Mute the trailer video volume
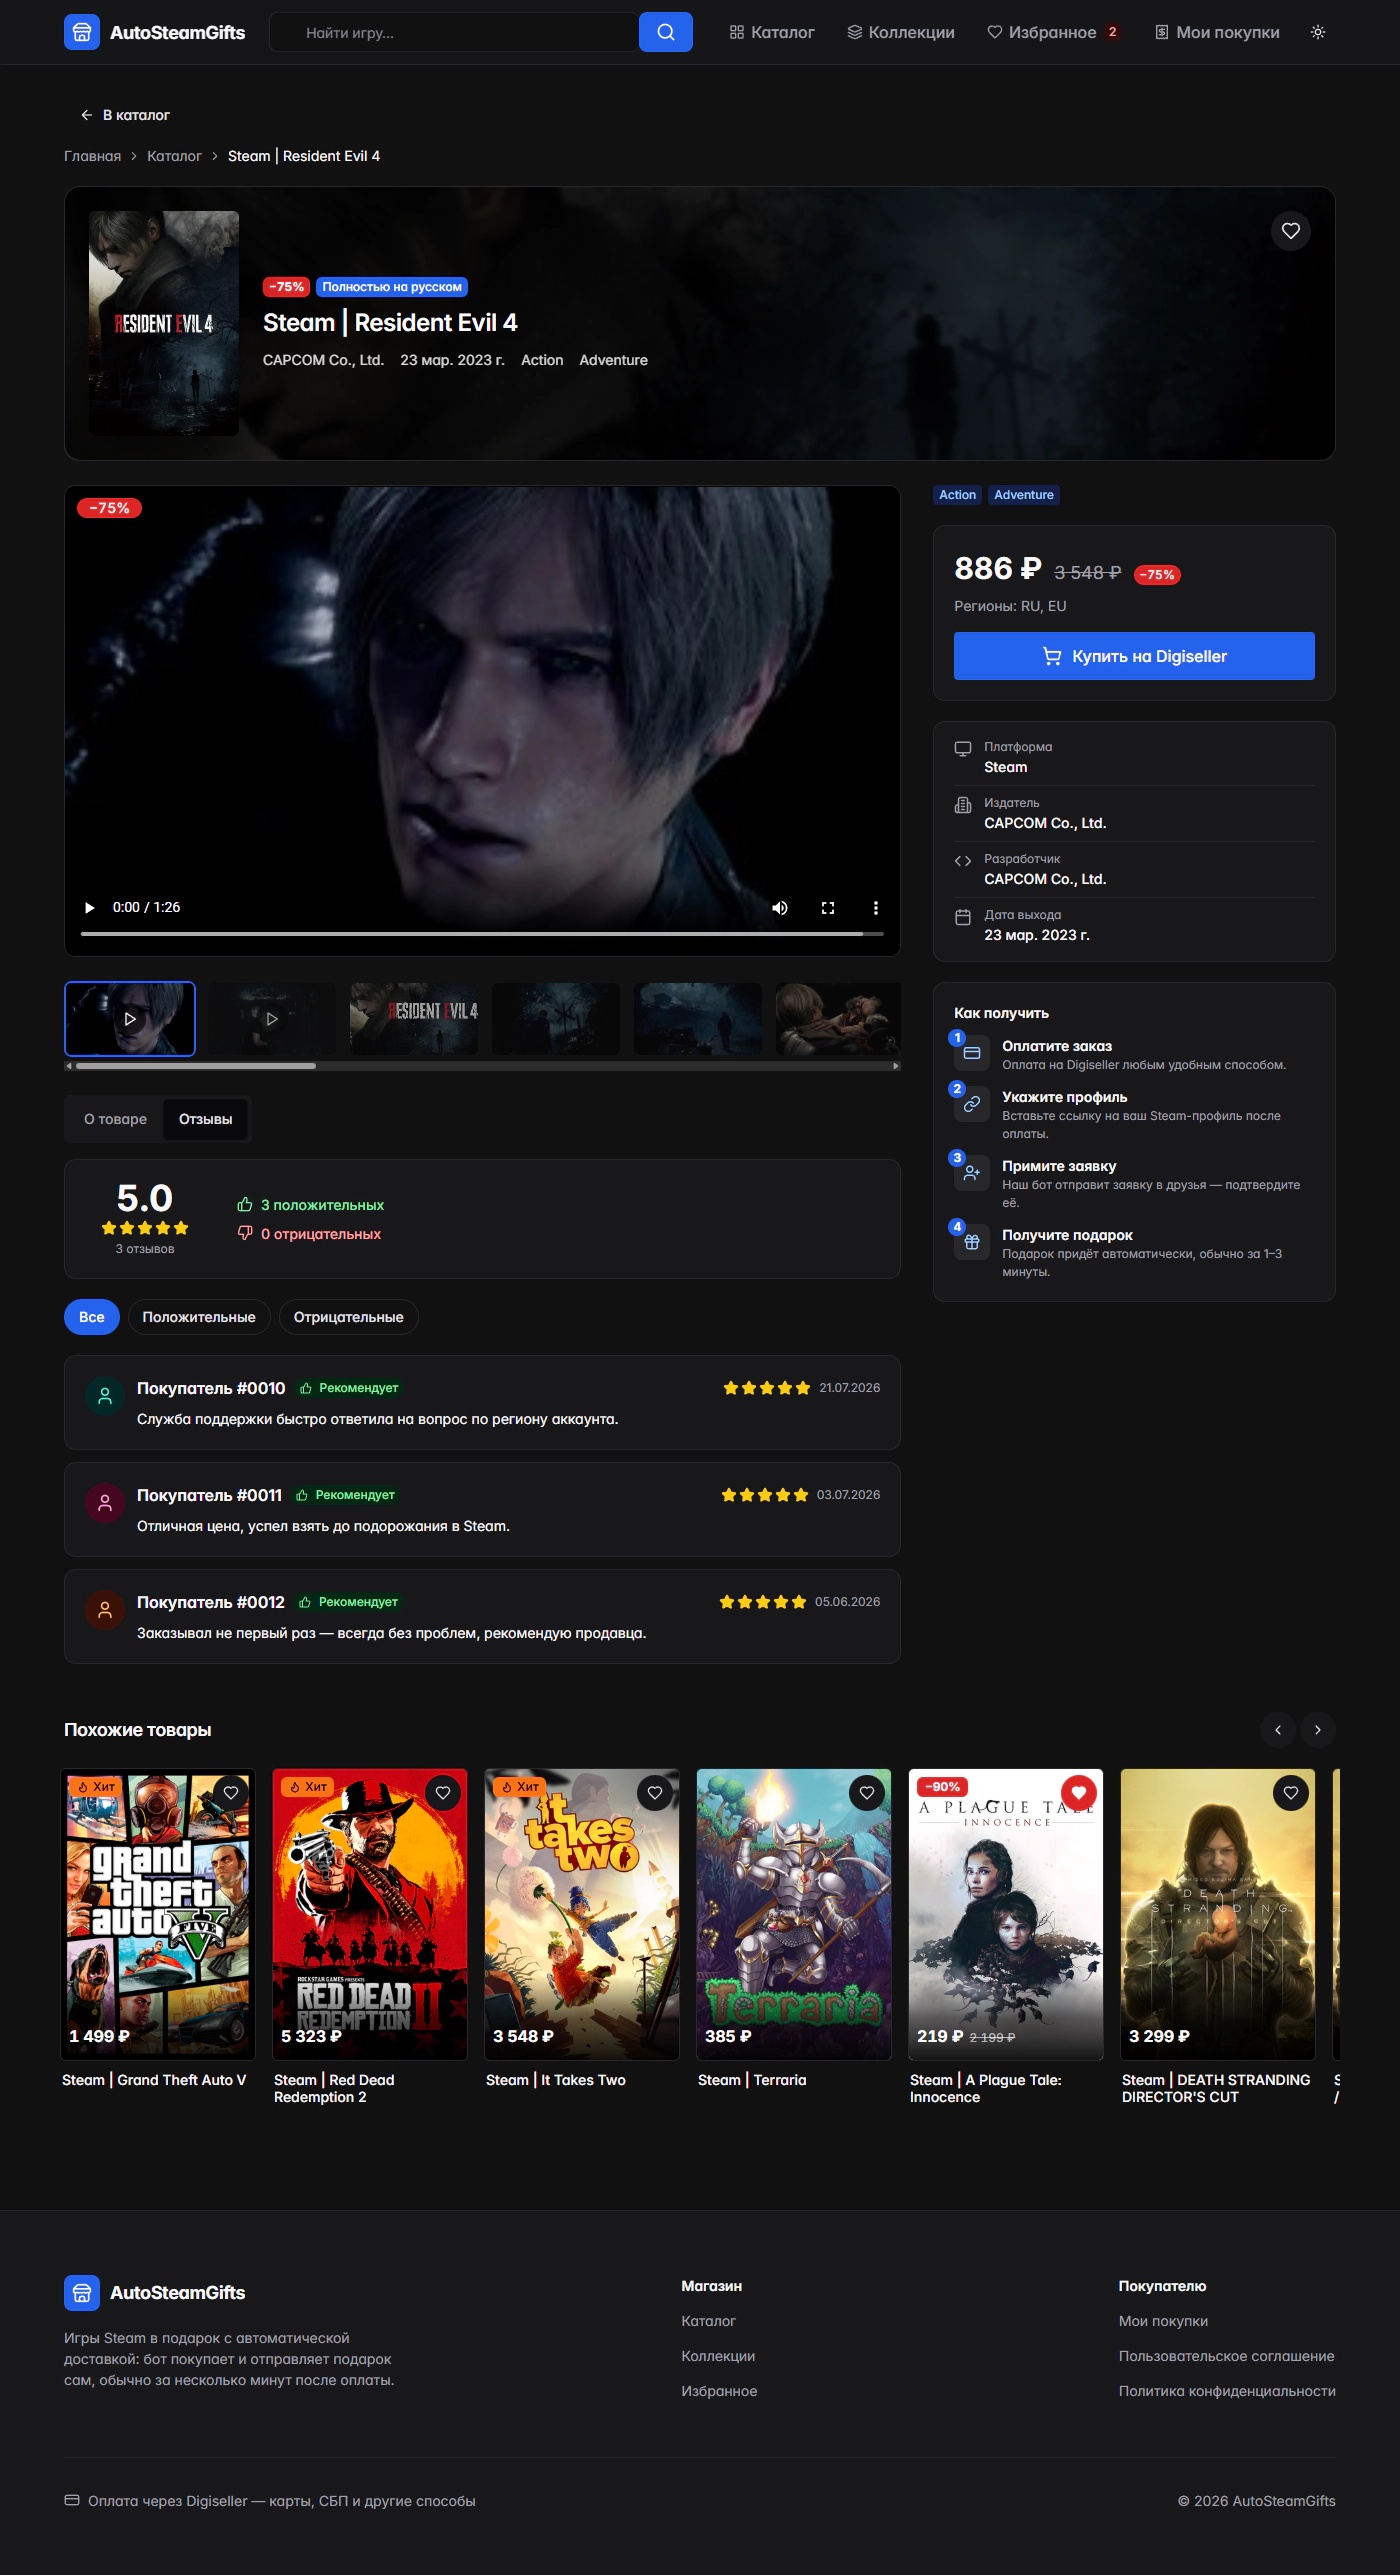The width and height of the screenshot is (1400, 2575). [780, 908]
